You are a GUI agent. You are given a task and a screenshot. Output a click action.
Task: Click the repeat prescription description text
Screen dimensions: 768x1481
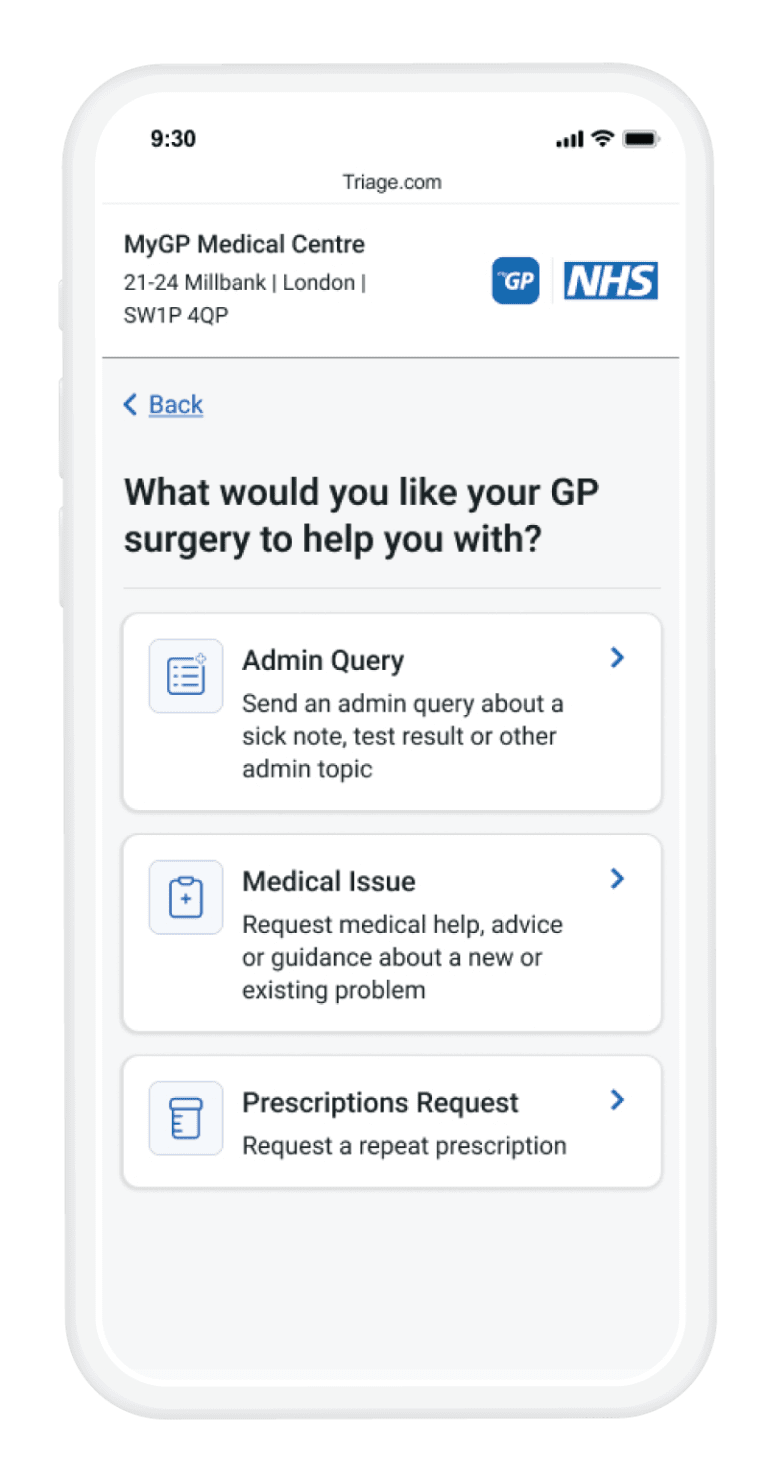click(404, 1146)
